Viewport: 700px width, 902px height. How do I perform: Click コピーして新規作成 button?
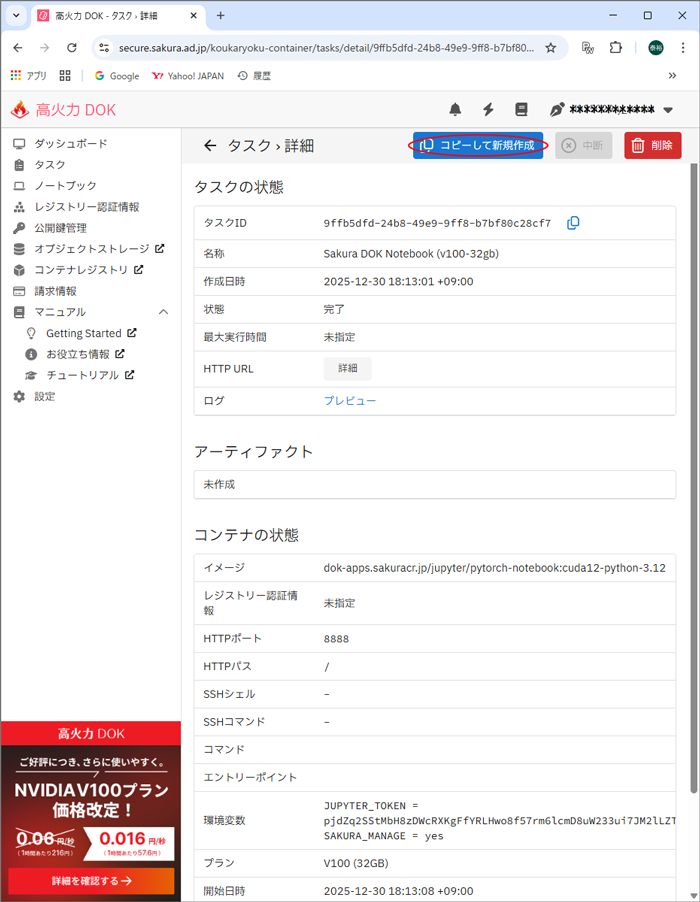[x=478, y=146]
